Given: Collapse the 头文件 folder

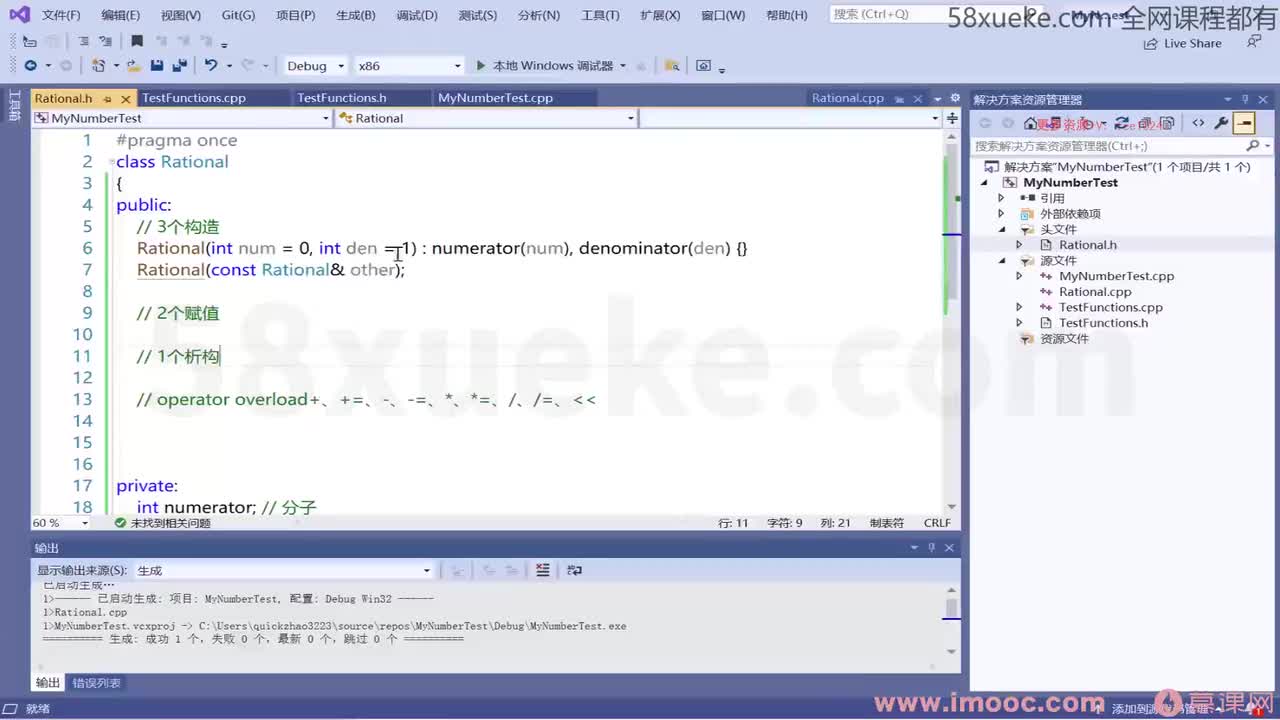Looking at the screenshot, I should pyautogui.click(x=1001, y=230).
